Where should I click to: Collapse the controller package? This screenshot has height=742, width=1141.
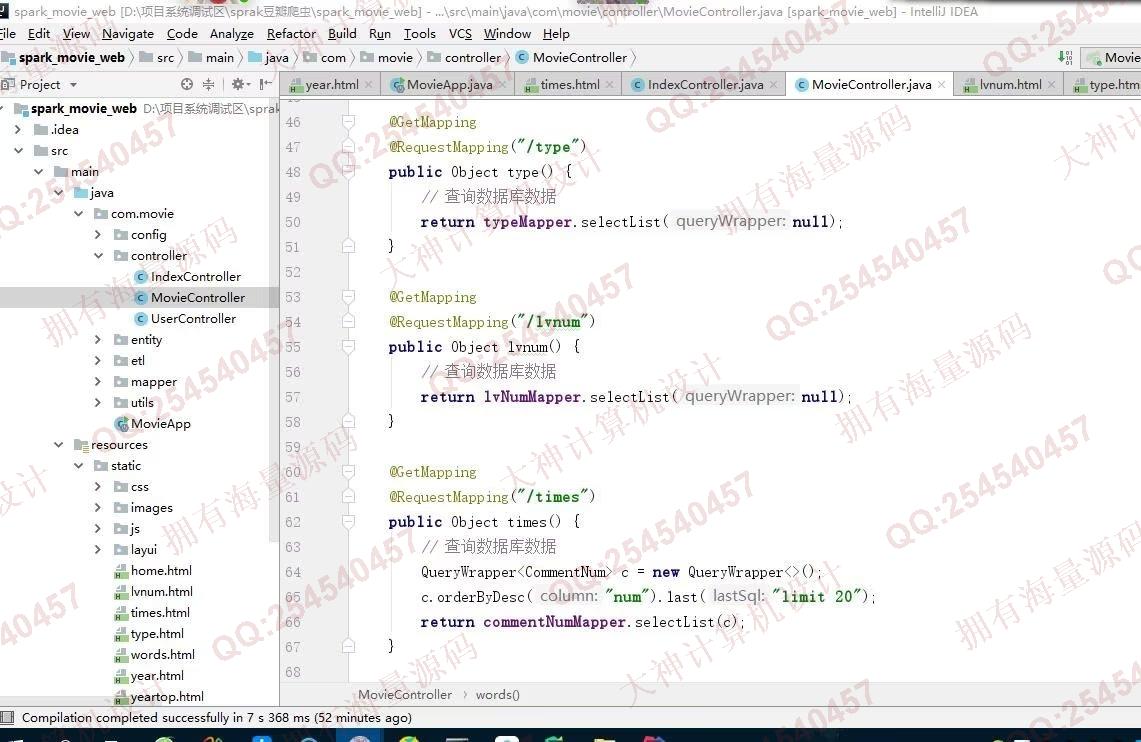[98, 256]
